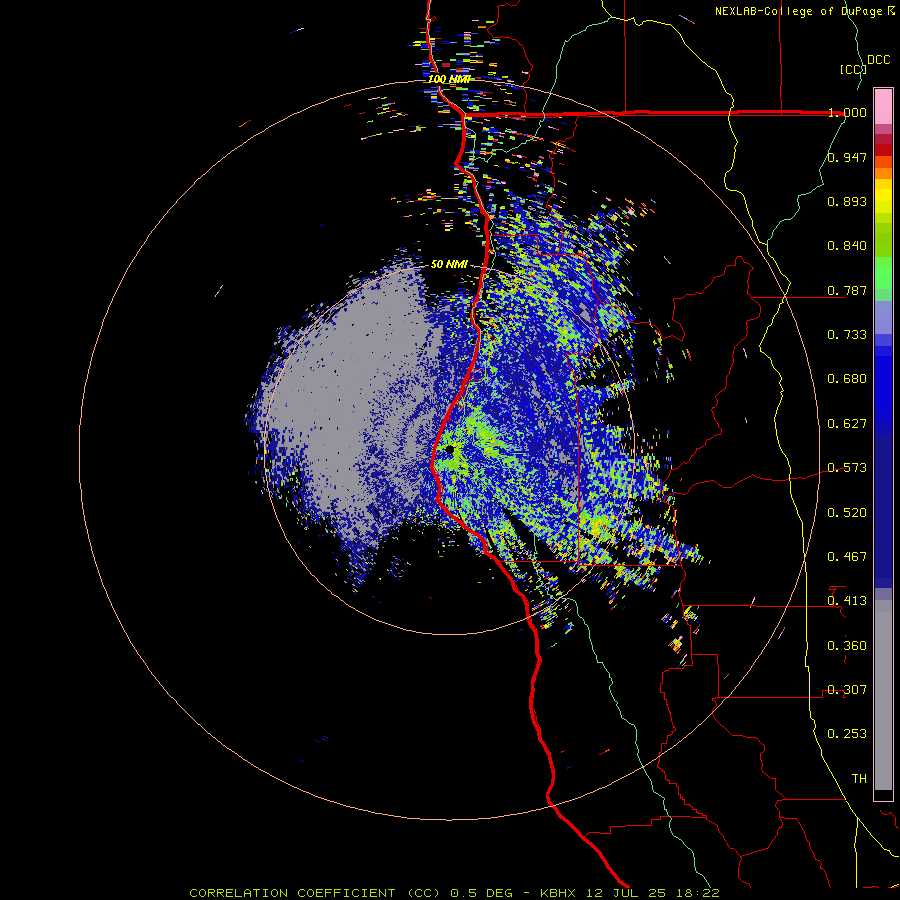Click the 0.413 scale value
Image resolution: width=900 pixels, height=900 pixels.
847,601
